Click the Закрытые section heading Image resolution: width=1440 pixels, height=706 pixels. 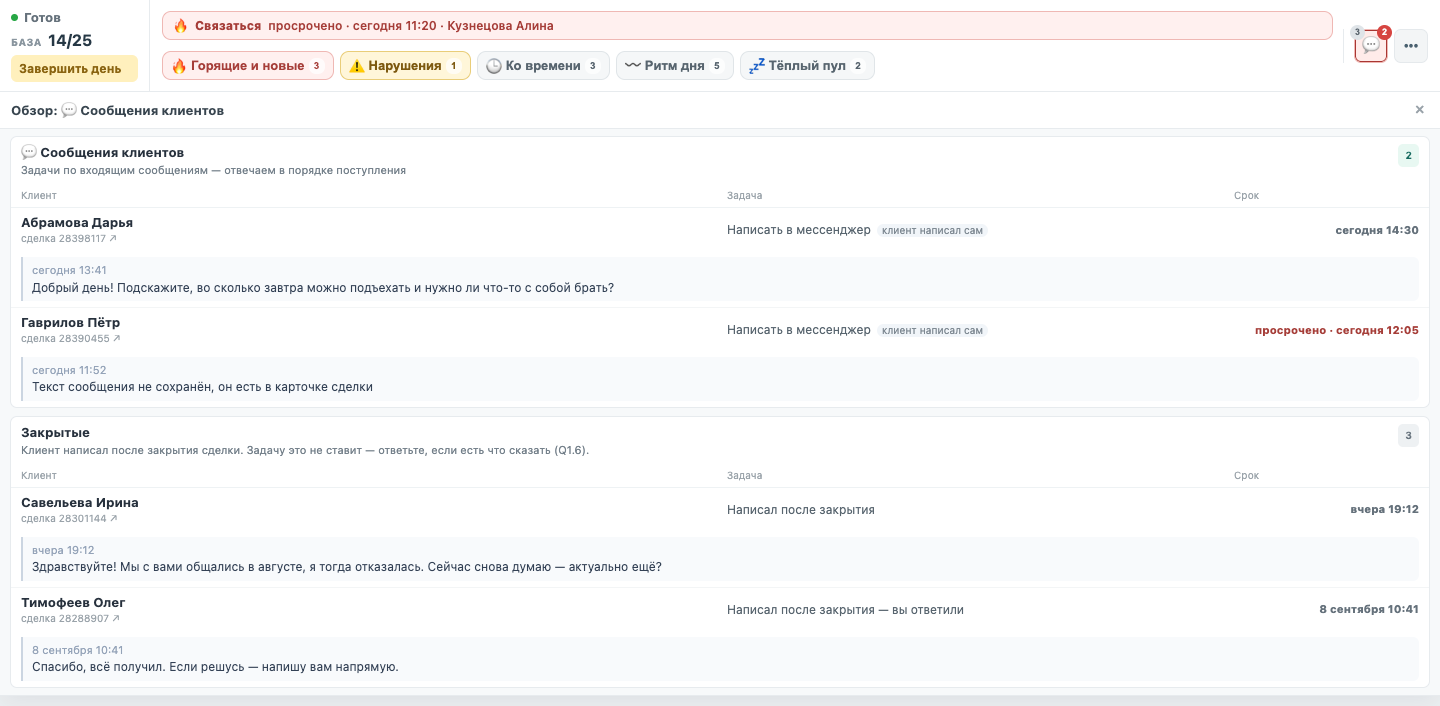point(55,433)
